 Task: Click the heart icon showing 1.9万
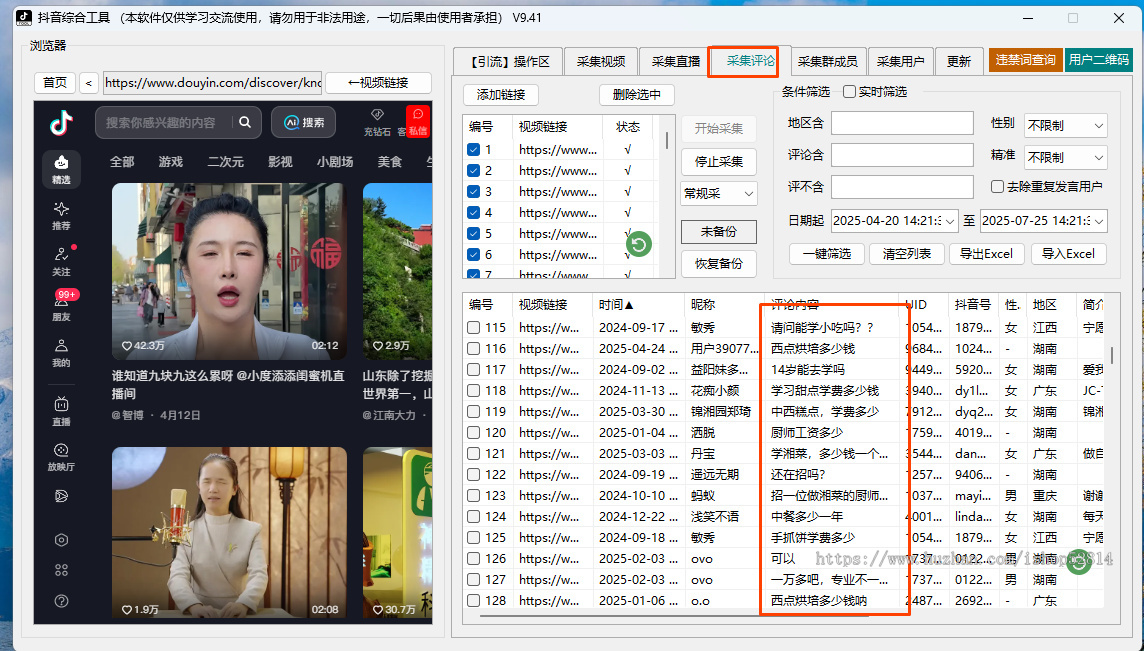127,609
